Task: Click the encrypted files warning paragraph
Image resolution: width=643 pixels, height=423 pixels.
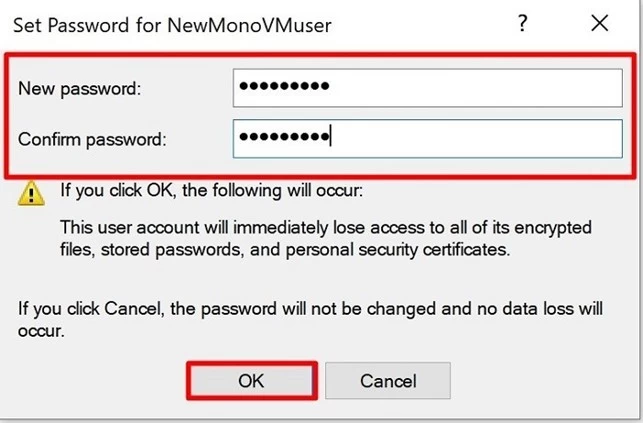Action: (326, 239)
